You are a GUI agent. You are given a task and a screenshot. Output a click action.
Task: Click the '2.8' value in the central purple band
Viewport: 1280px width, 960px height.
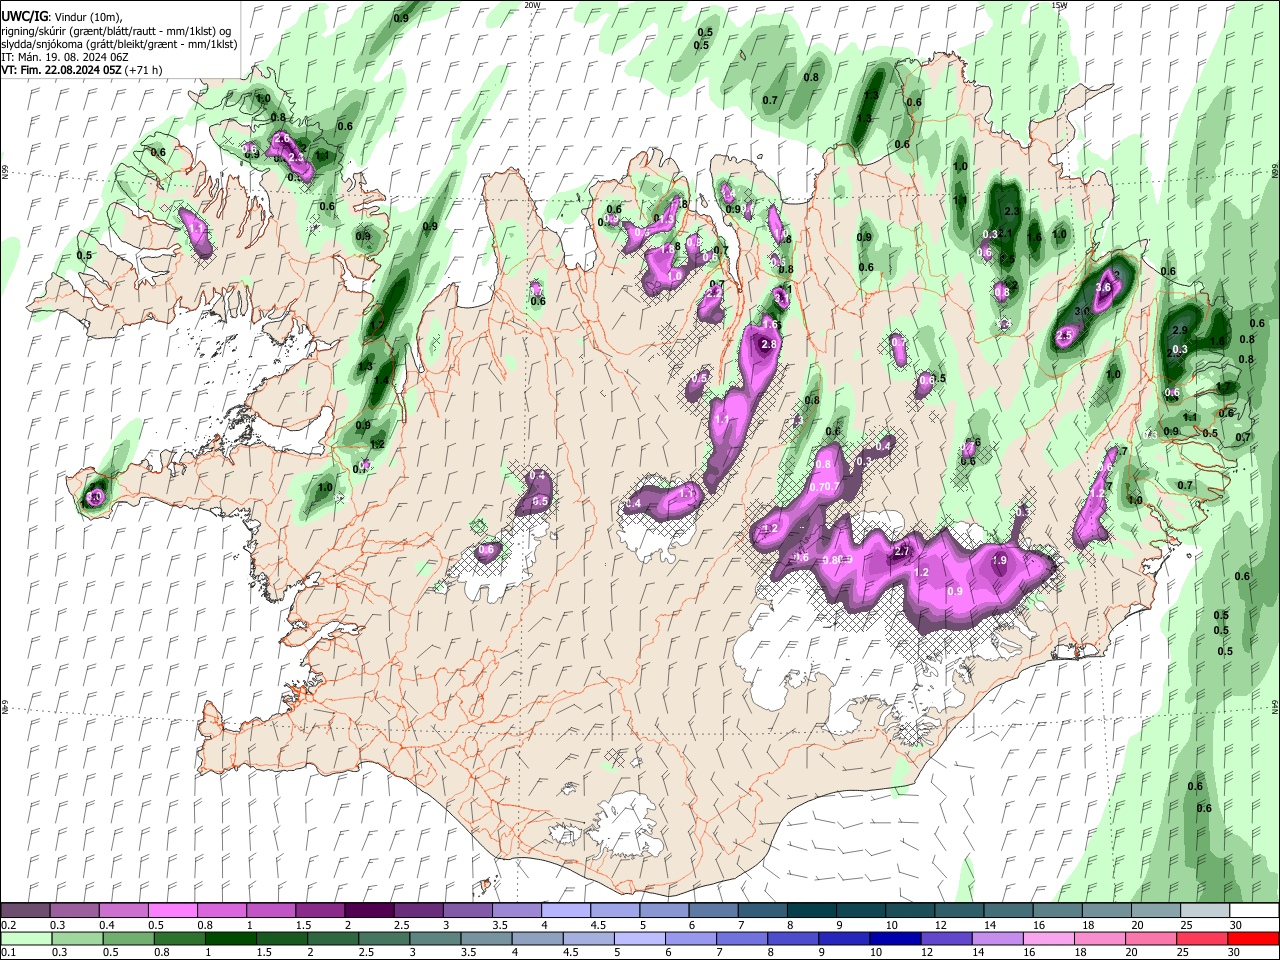pyautogui.click(x=769, y=344)
